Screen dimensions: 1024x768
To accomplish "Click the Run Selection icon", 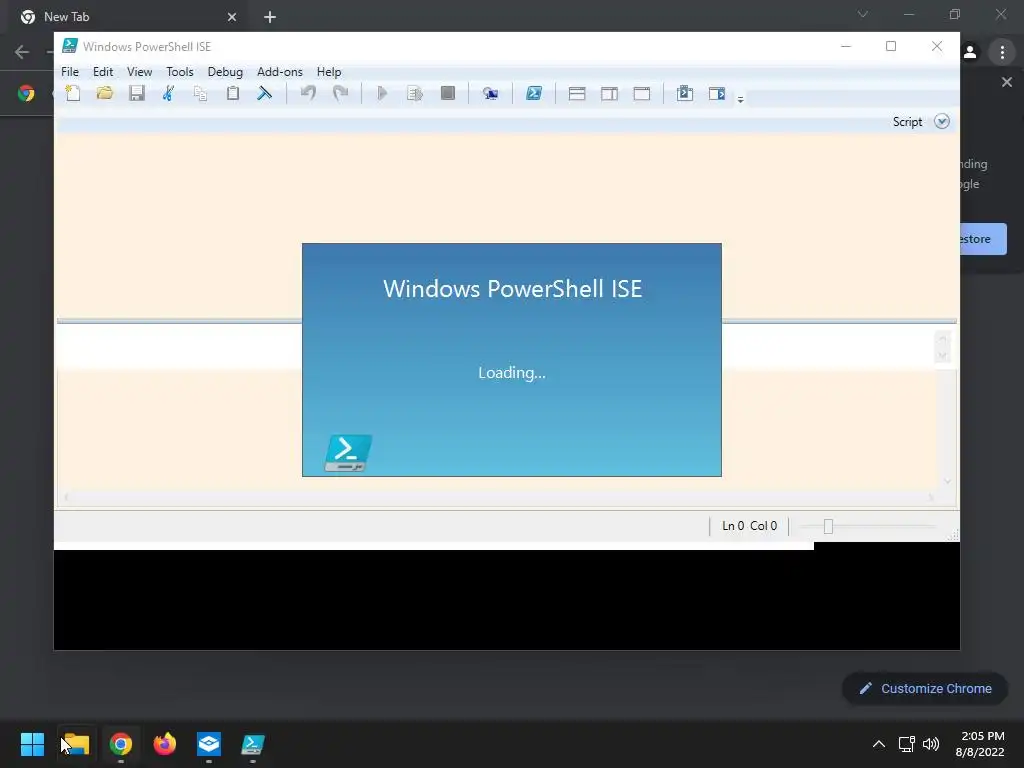I will pos(415,93).
